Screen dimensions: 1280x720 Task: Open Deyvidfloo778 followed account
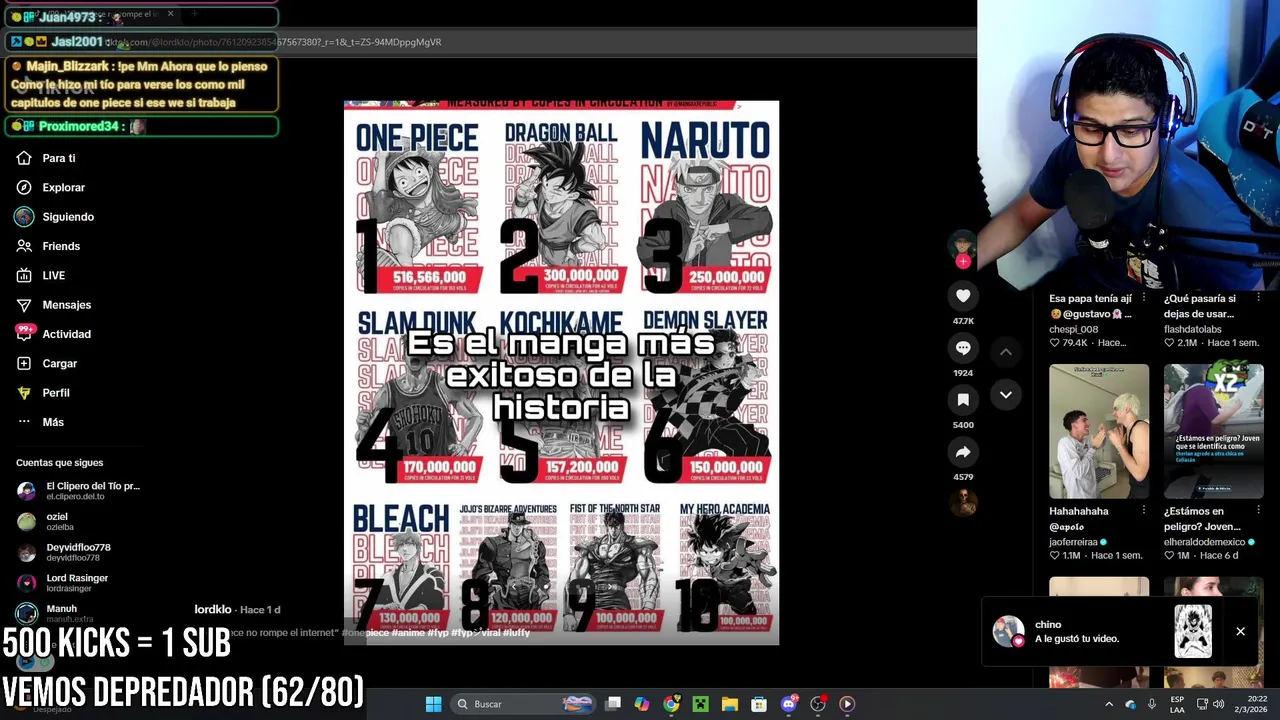click(x=64, y=552)
